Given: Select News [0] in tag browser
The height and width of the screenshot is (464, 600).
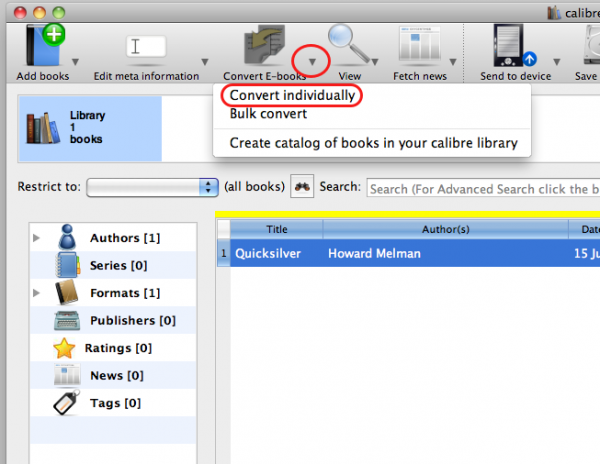Looking at the screenshot, I should click(117, 376).
